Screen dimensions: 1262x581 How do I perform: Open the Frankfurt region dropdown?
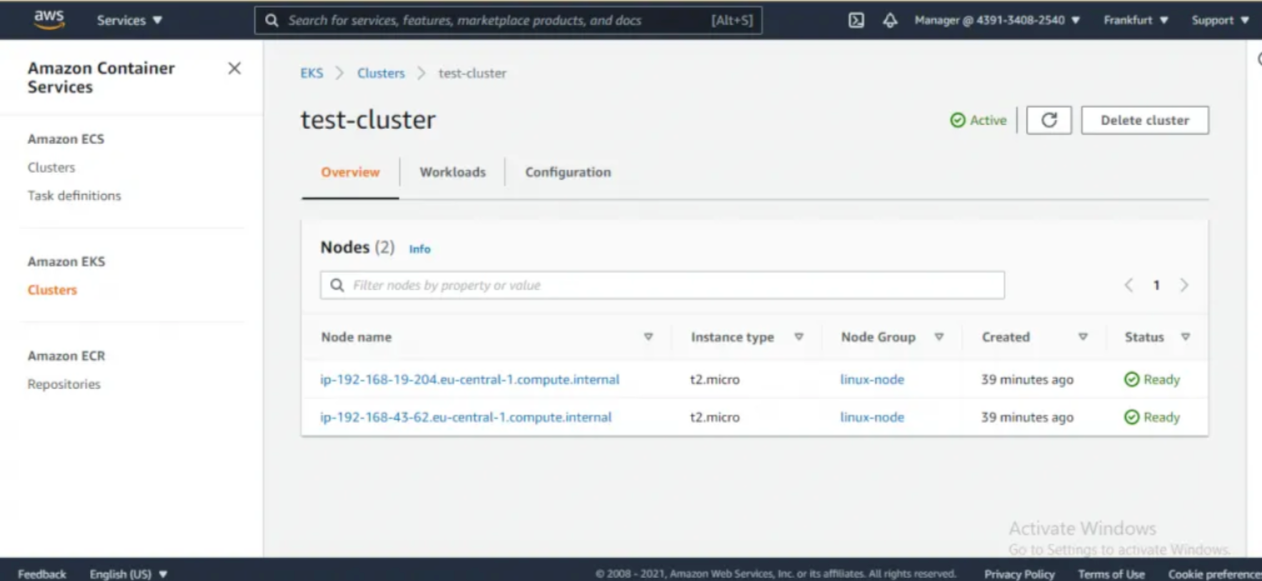tap(1135, 20)
